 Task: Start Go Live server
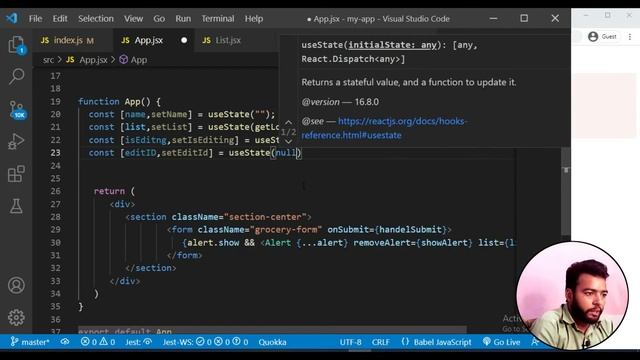[501, 342]
